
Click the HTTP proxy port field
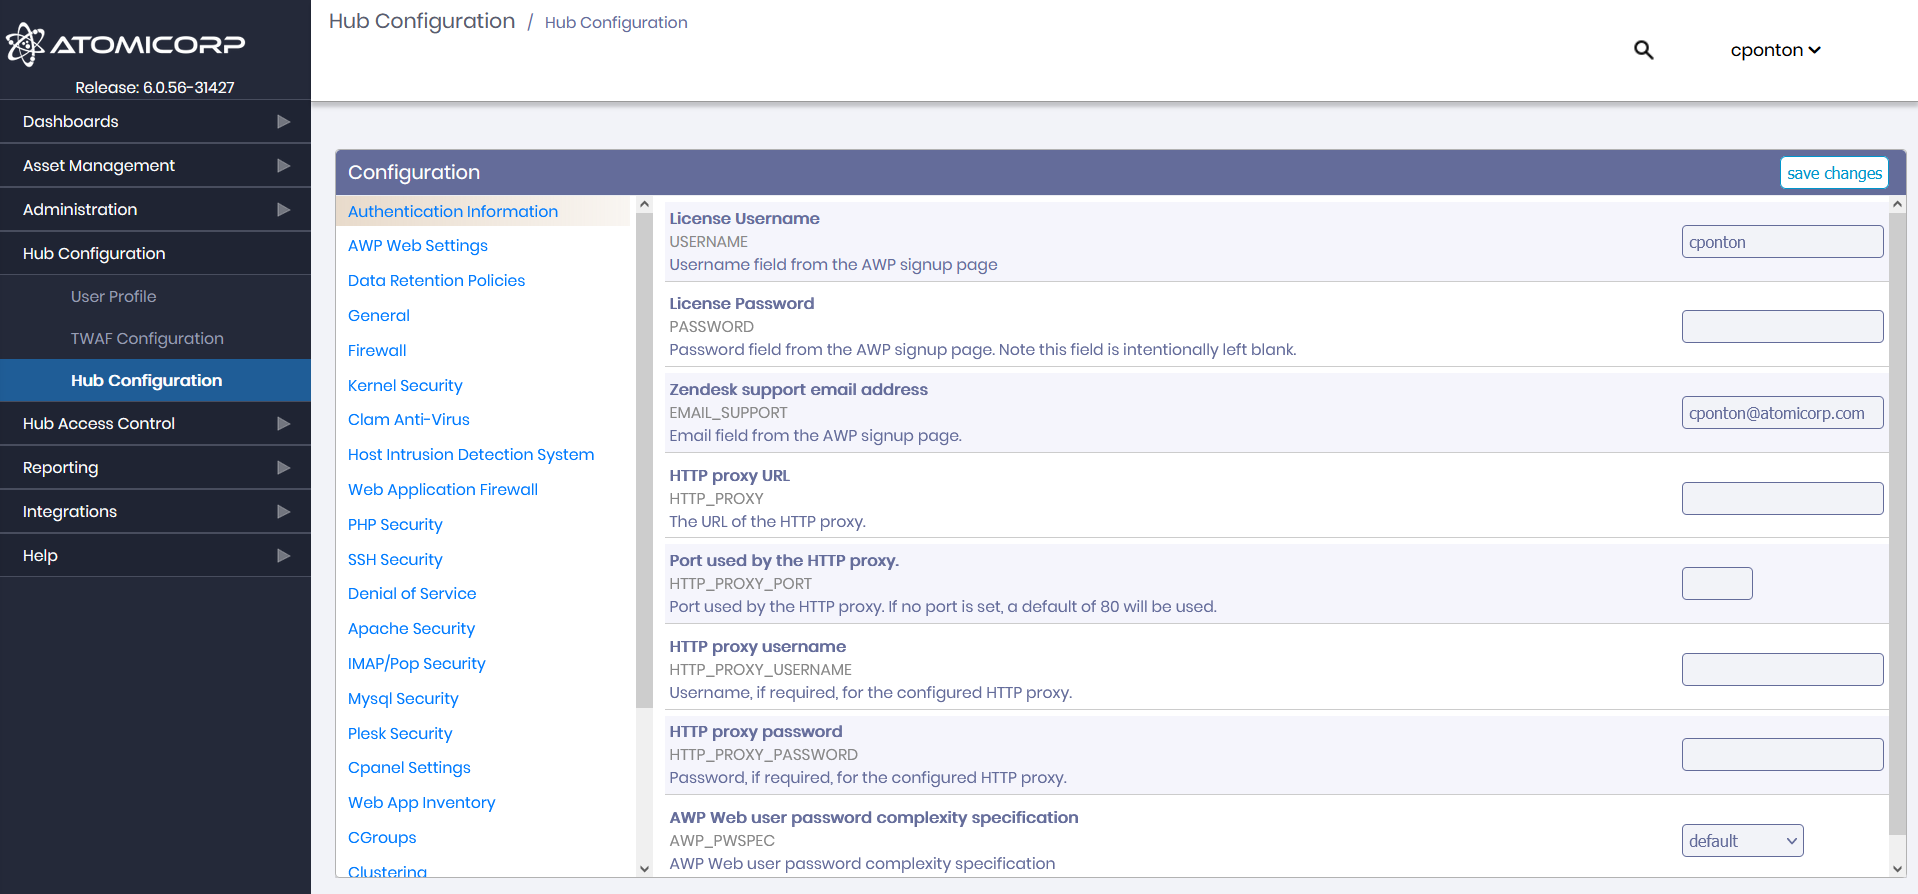tap(1717, 584)
